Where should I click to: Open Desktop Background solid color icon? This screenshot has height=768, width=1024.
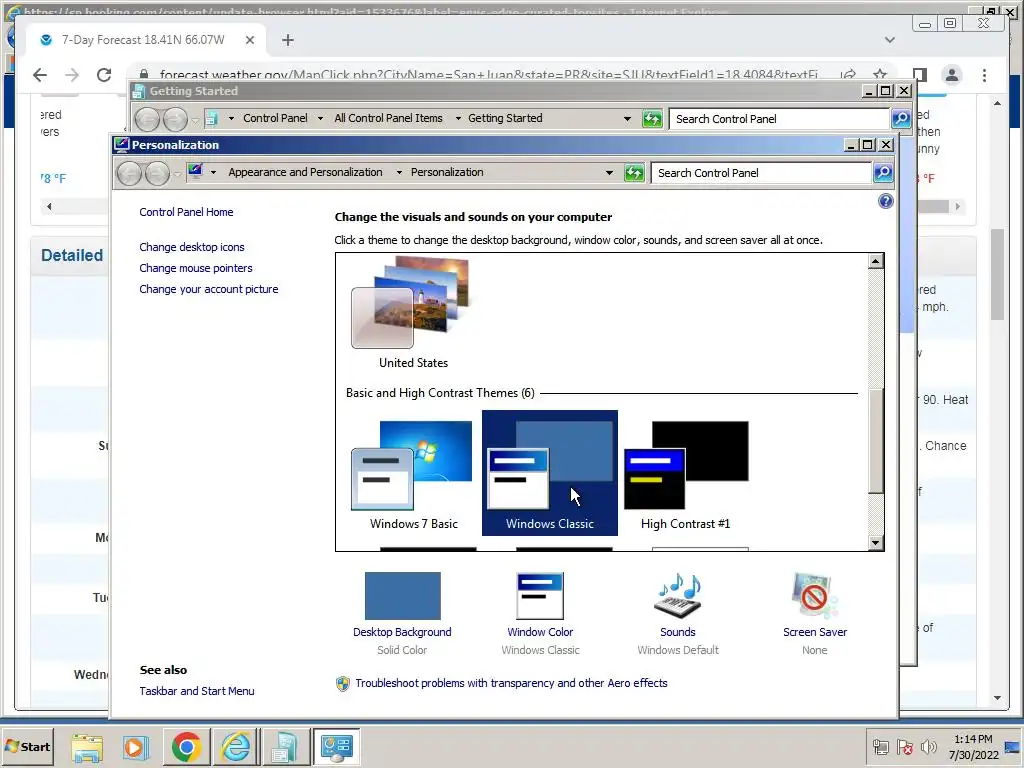click(402, 596)
